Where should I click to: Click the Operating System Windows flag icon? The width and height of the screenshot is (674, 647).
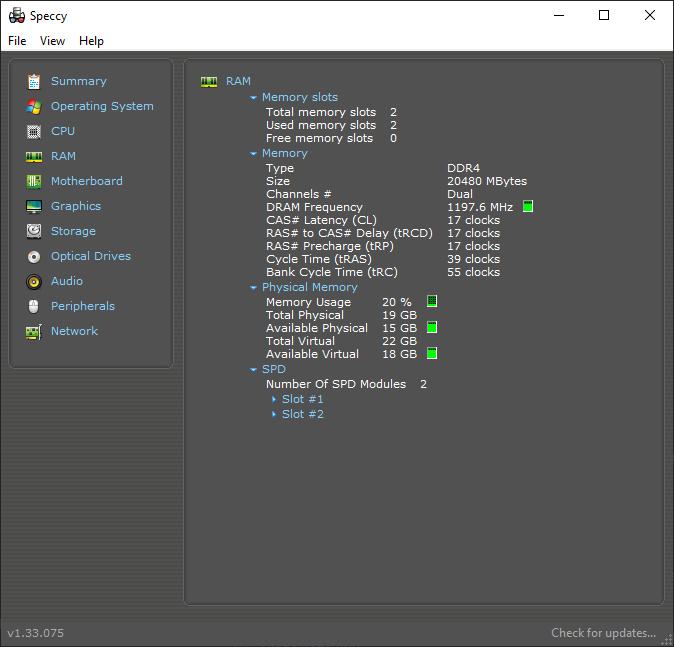[34, 106]
